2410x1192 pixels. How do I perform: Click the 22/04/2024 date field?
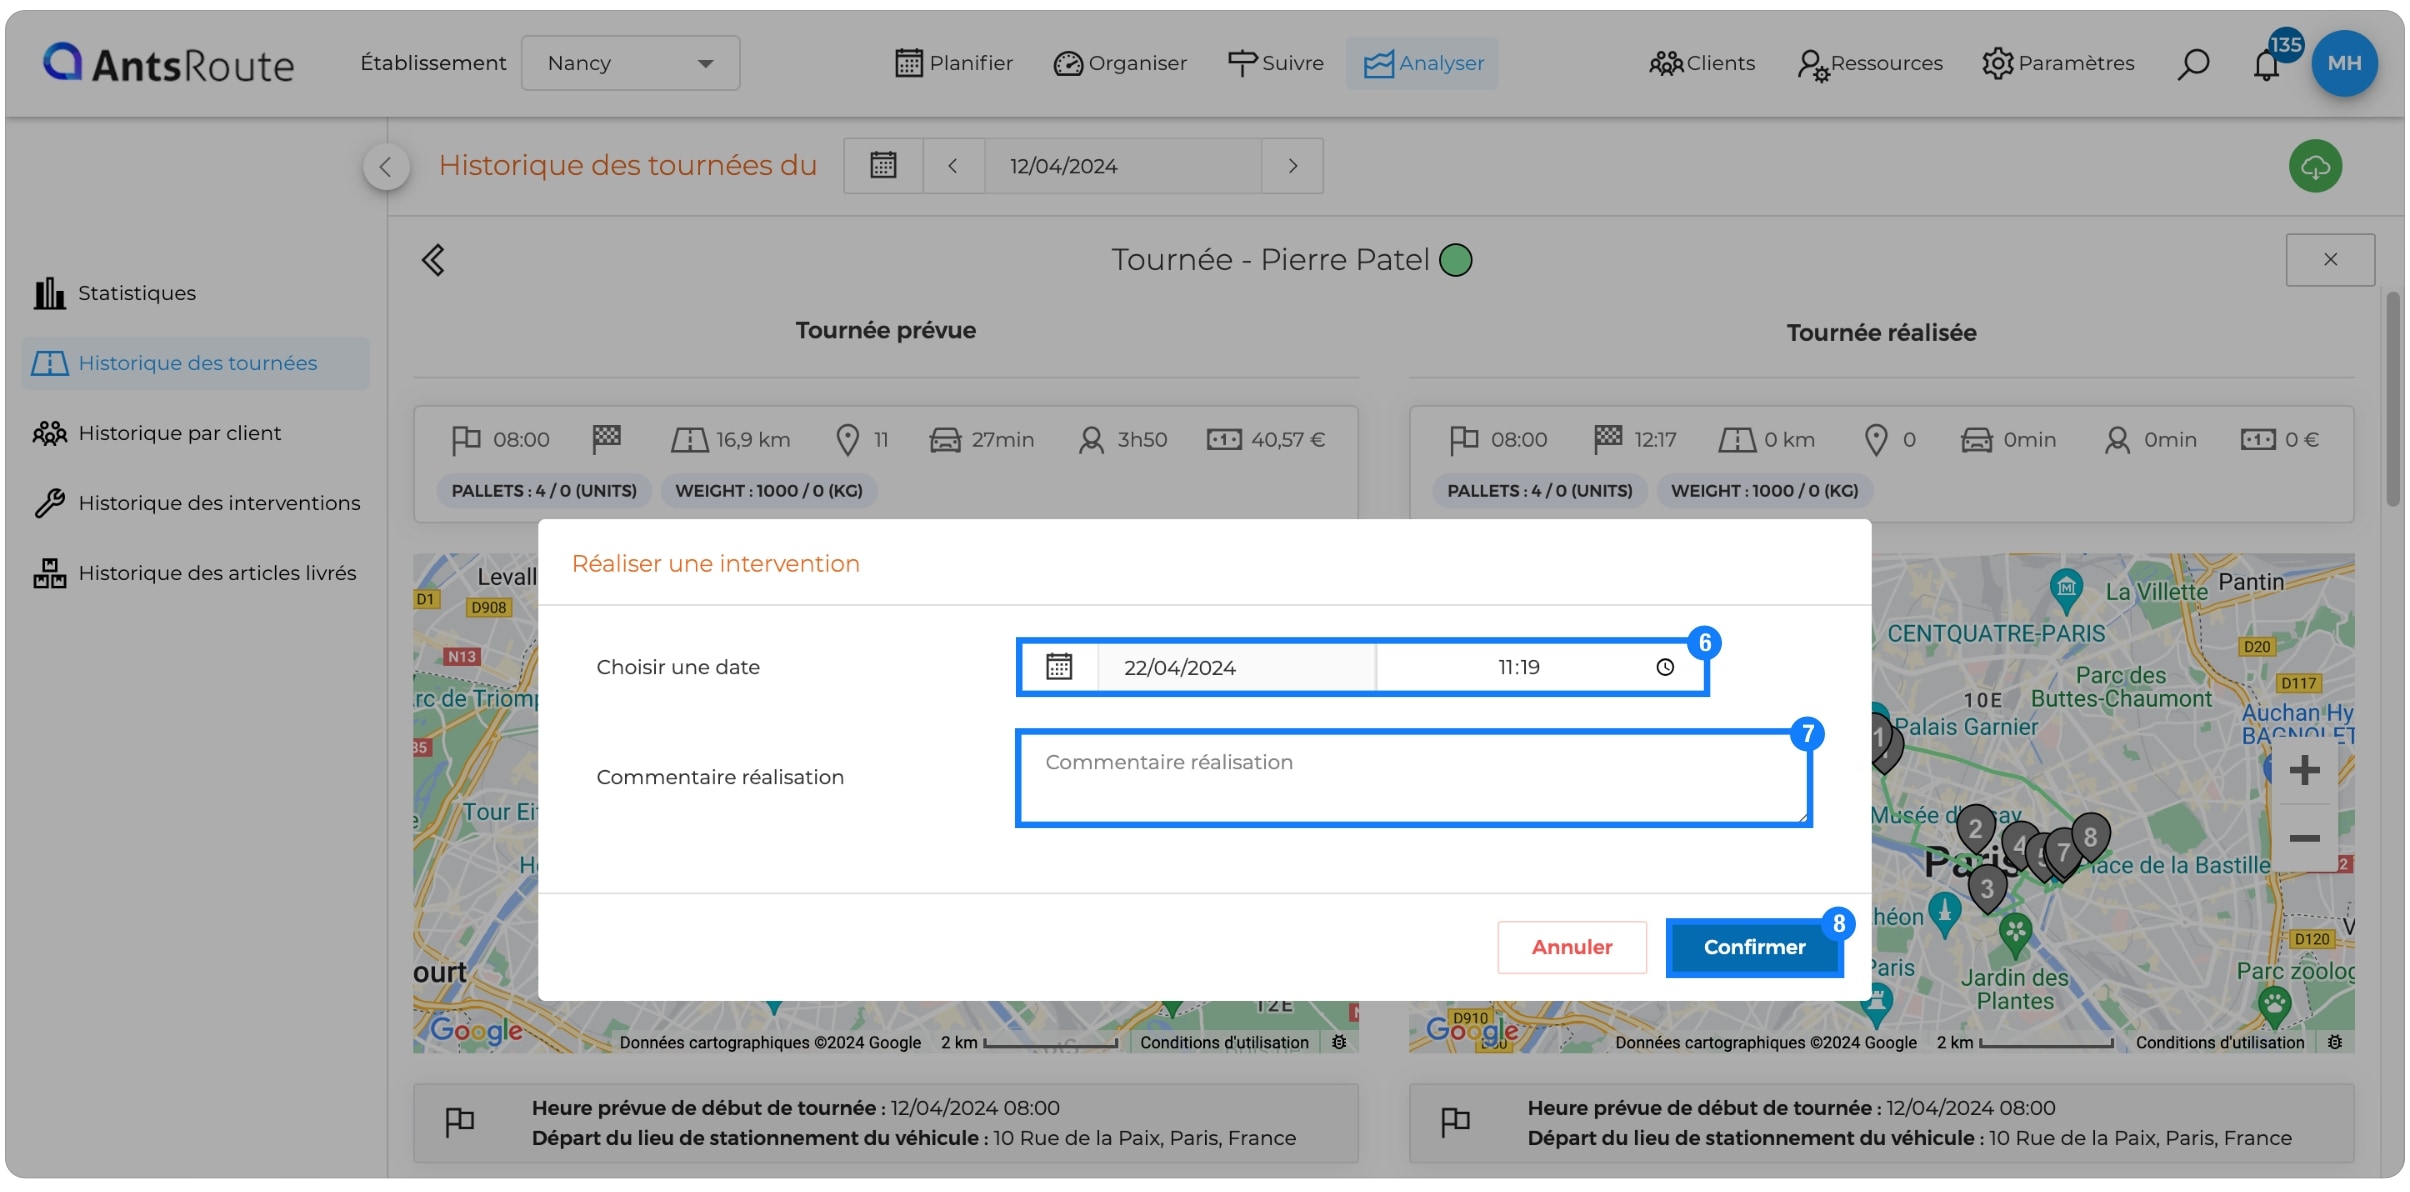pyautogui.click(x=1236, y=667)
